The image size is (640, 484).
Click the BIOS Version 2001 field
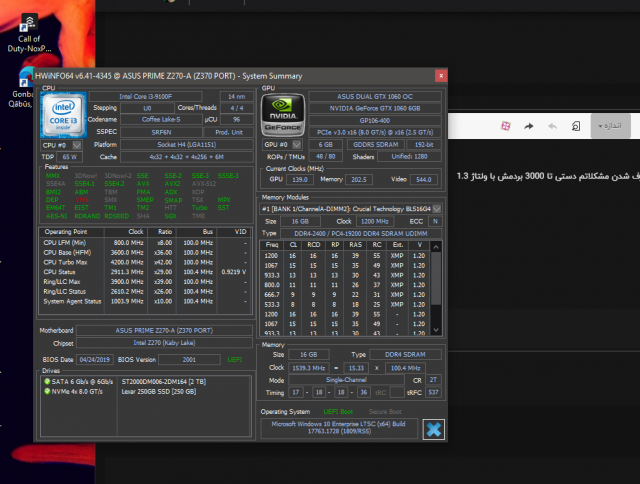click(x=189, y=360)
